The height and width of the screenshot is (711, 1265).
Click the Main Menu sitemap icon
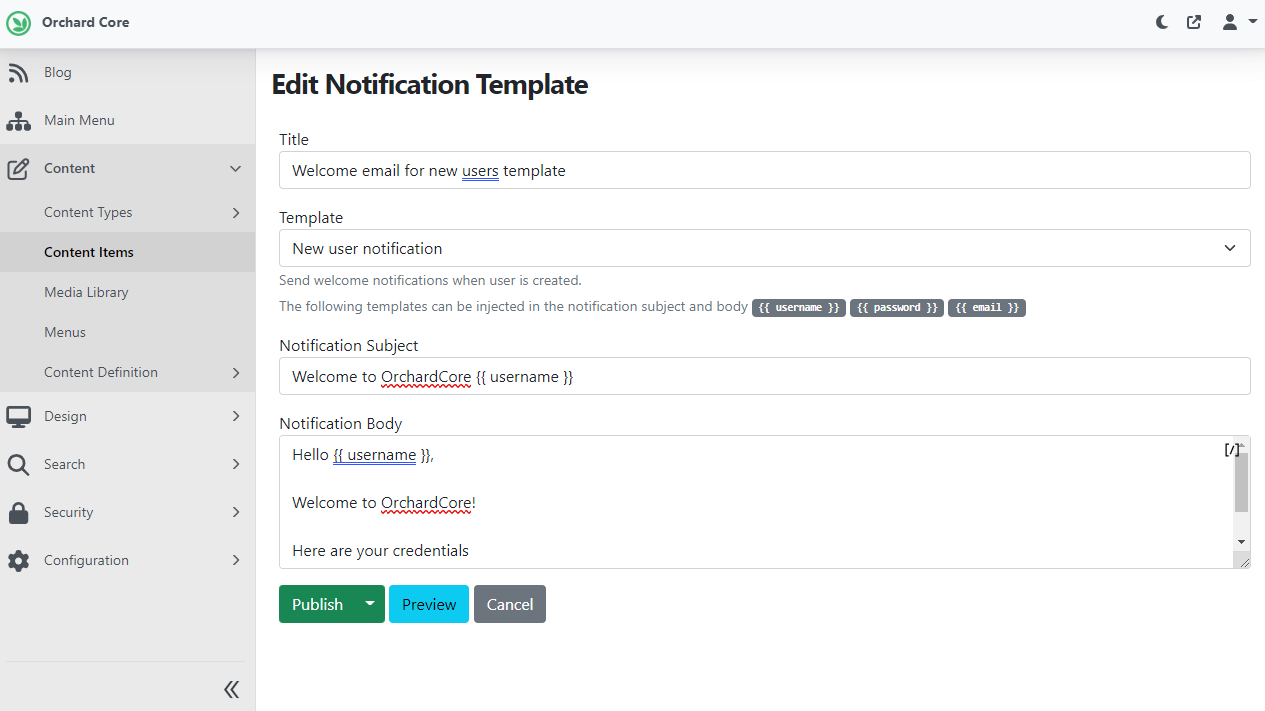(18, 121)
